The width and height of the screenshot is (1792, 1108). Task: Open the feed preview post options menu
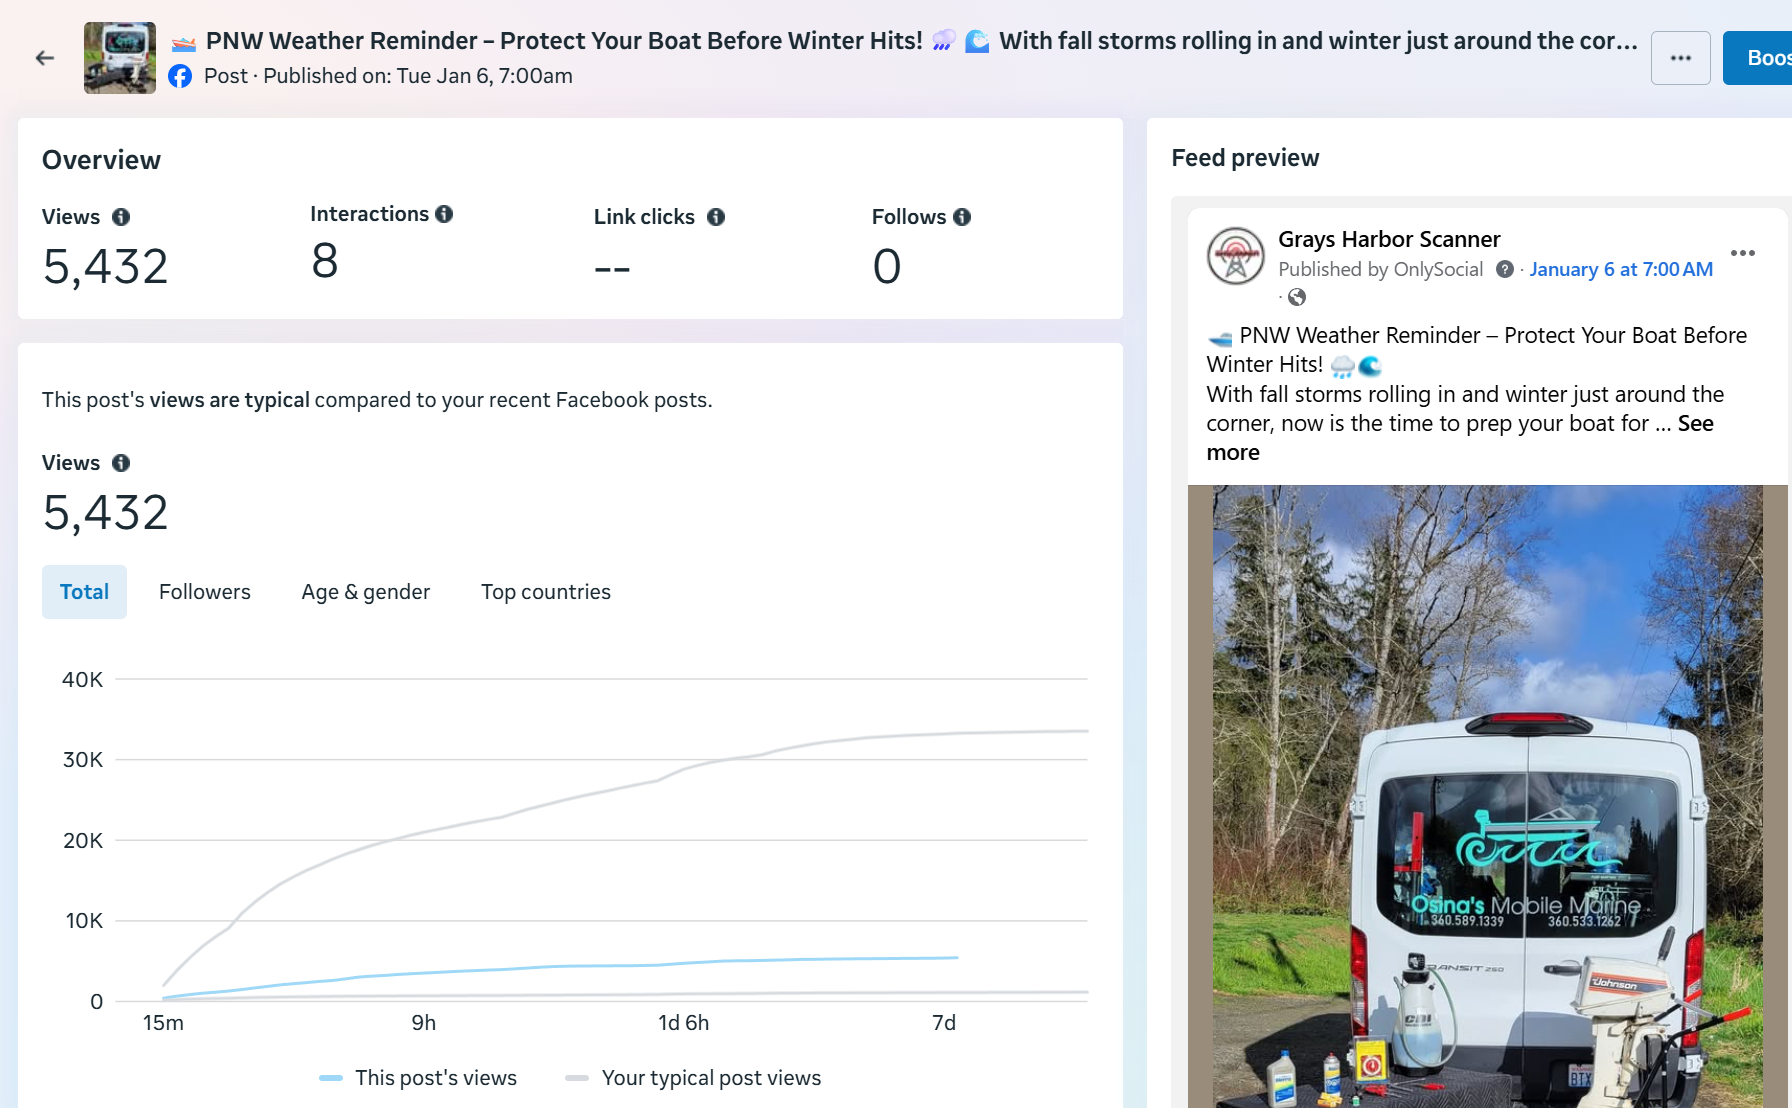[x=1742, y=253]
